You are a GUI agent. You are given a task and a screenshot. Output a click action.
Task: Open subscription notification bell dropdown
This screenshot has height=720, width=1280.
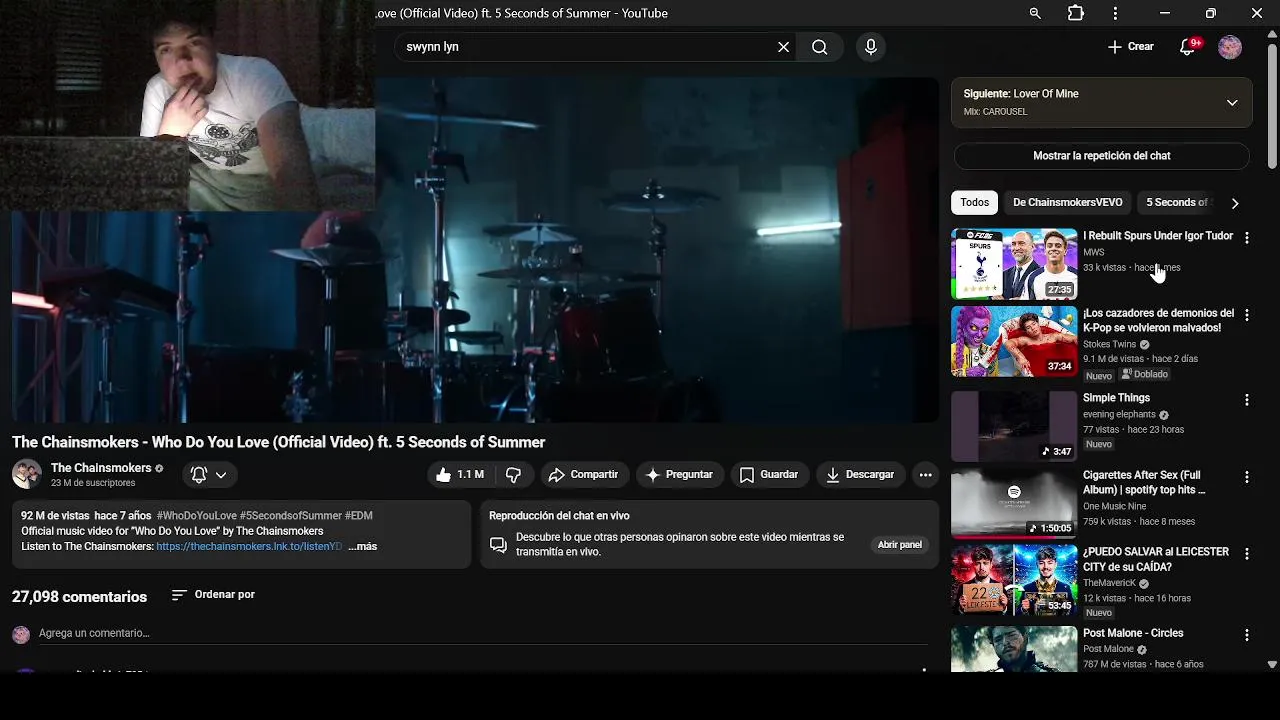pos(209,475)
